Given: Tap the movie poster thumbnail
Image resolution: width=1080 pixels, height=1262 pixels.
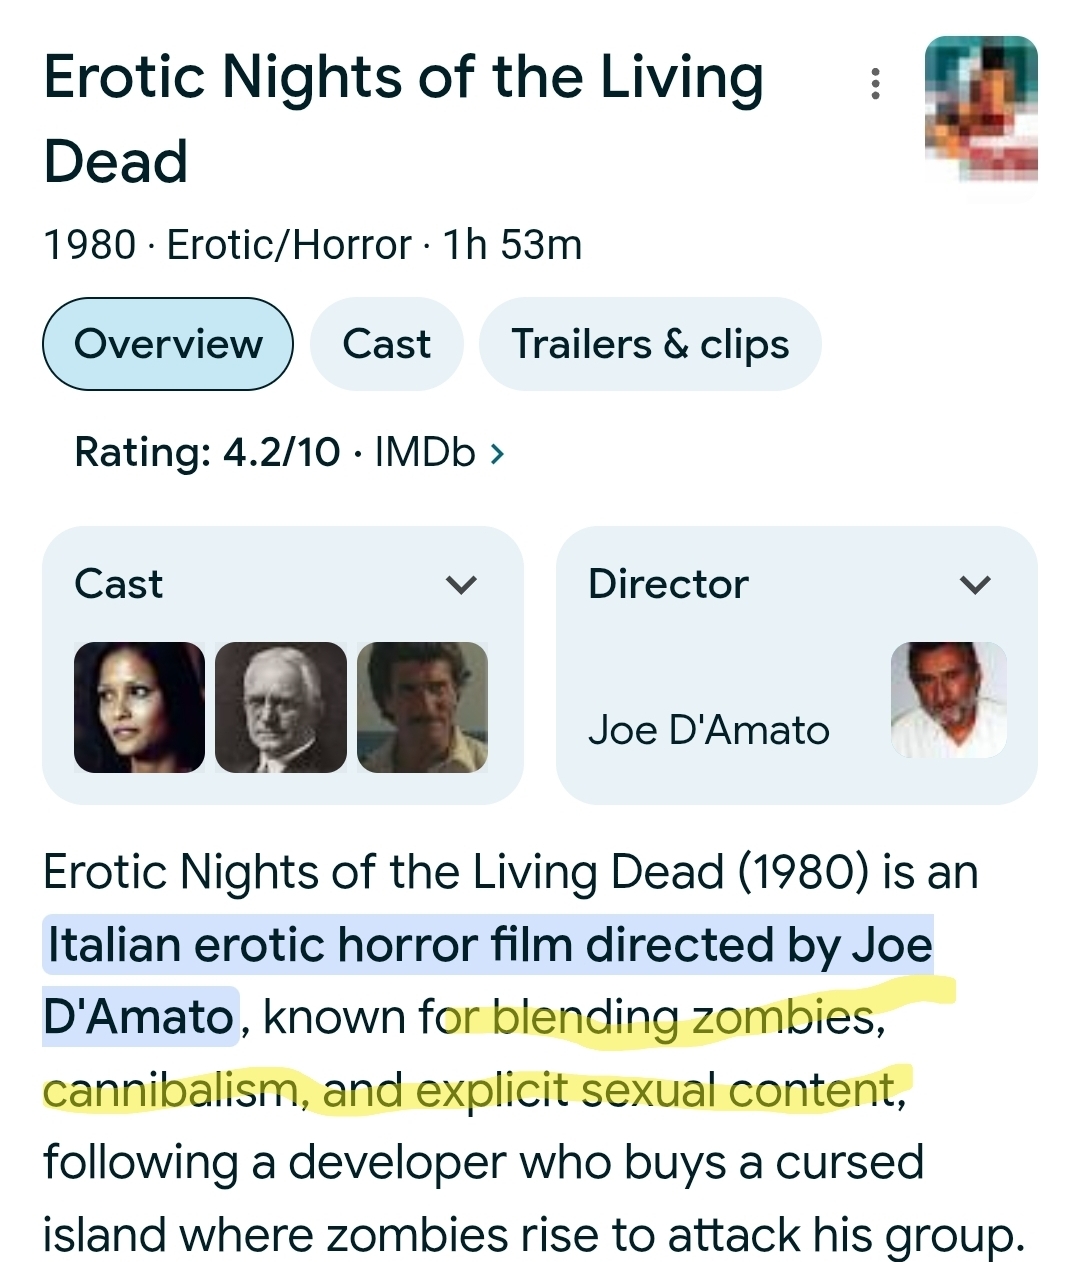Looking at the screenshot, I should [981, 109].
